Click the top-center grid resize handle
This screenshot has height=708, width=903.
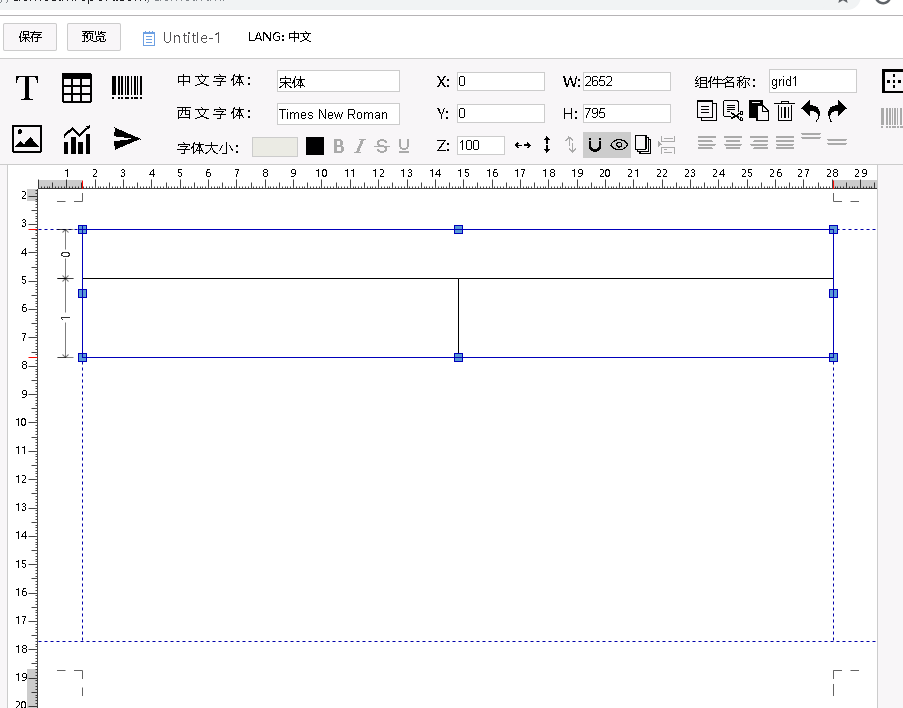tap(458, 229)
